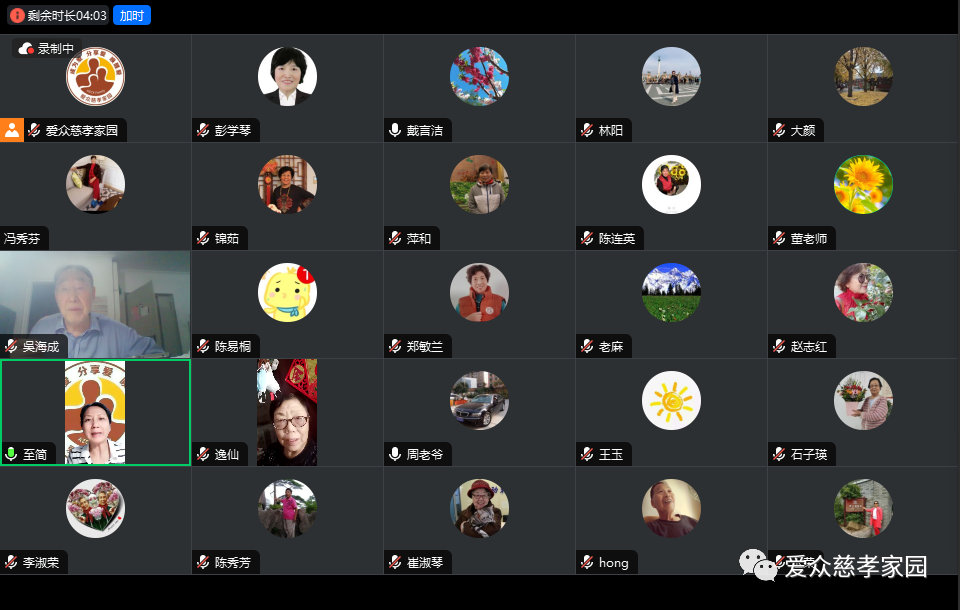Image resolution: width=960 pixels, height=610 pixels.
Task: Click the muted microphone icon next to hong
Action: point(587,562)
